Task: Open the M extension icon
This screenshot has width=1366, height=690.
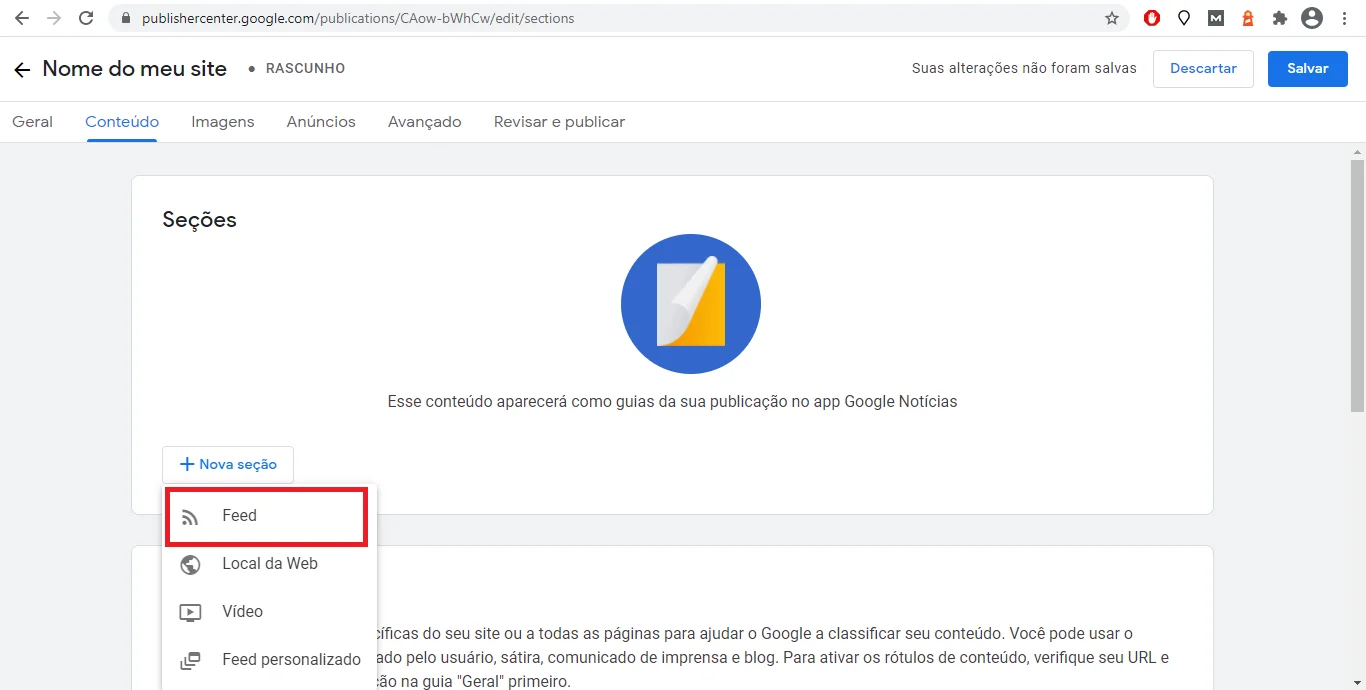Action: (1216, 18)
